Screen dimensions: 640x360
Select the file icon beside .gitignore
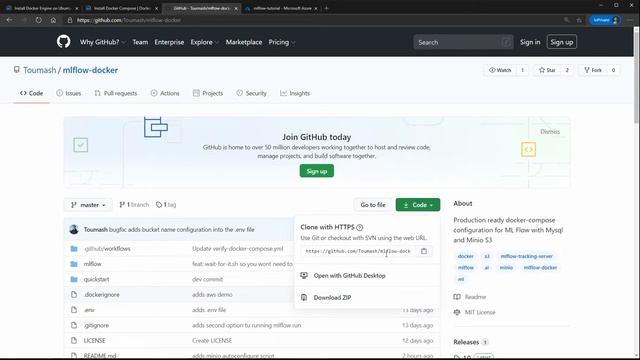point(74,325)
